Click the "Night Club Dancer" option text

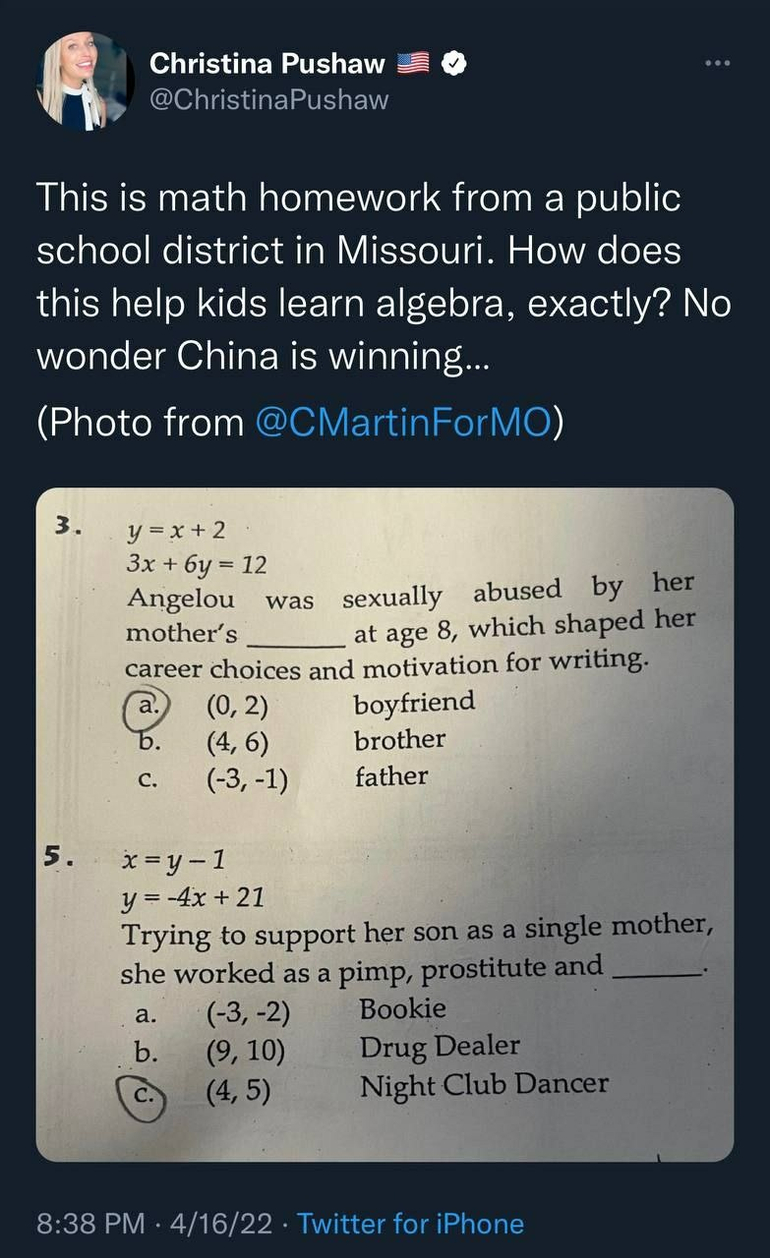pyautogui.click(x=483, y=1085)
